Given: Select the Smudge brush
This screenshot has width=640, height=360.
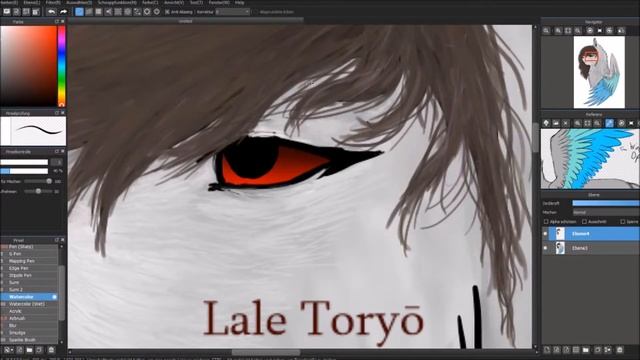Looking at the screenshot, I should click(29, 333).
